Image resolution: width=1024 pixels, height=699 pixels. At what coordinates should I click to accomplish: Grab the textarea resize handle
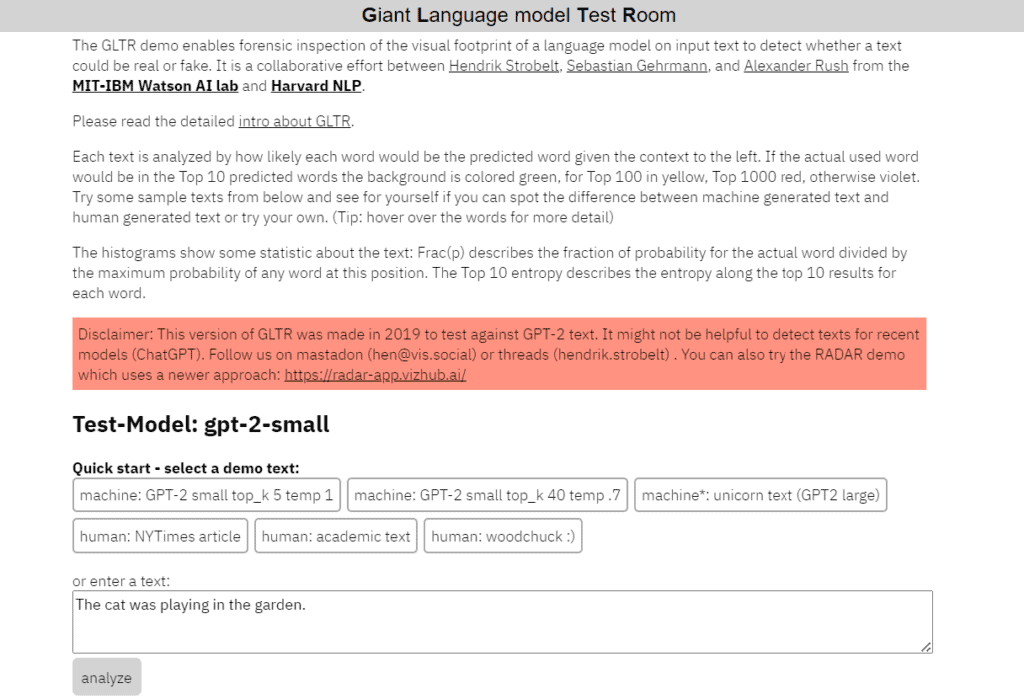(x=926, y=647)
